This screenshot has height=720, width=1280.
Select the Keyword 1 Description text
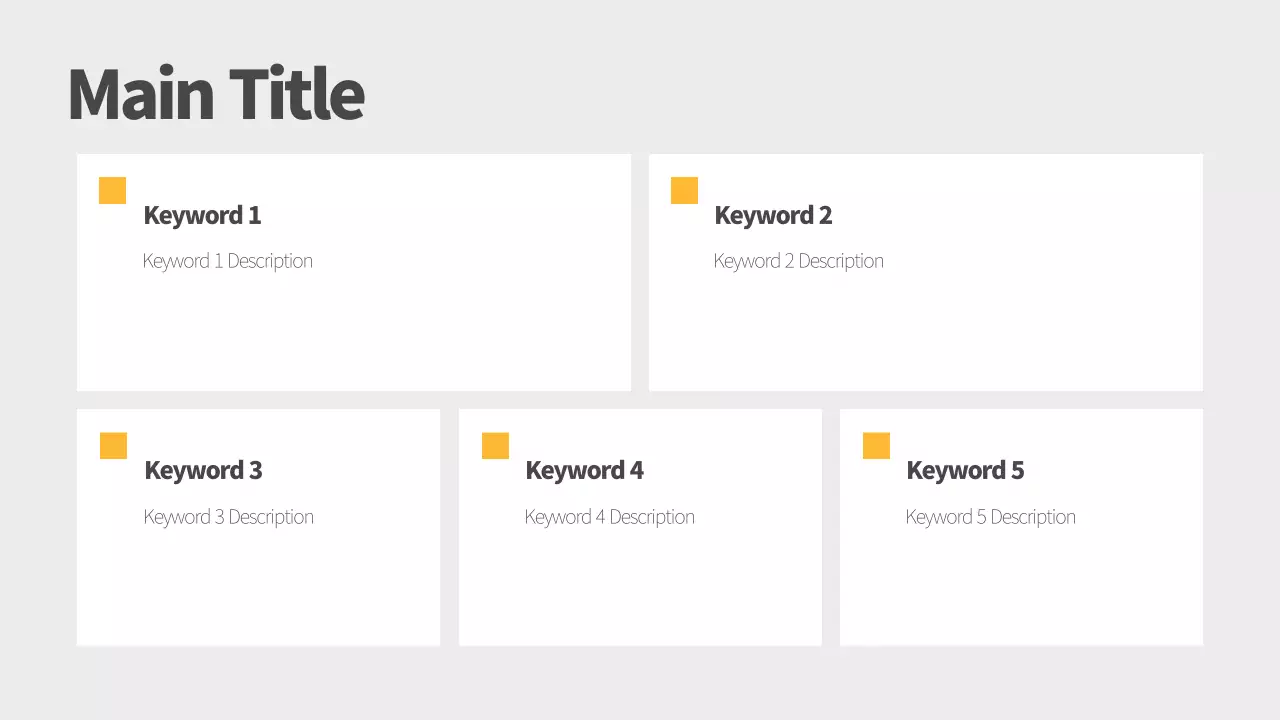(228, 260)
